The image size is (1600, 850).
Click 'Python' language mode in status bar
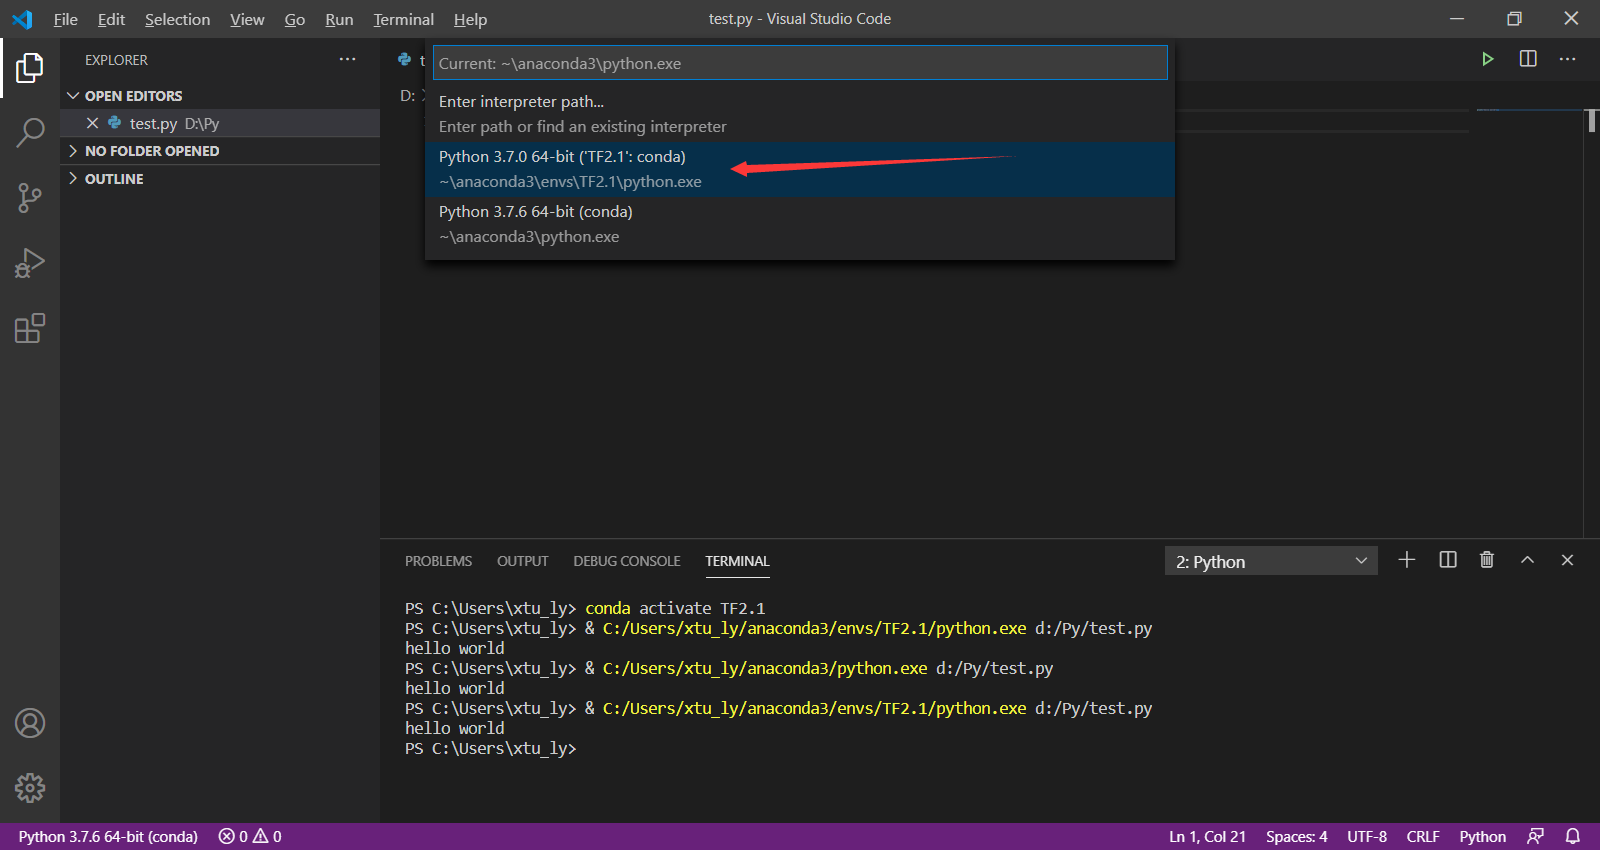click(1482, 836)
